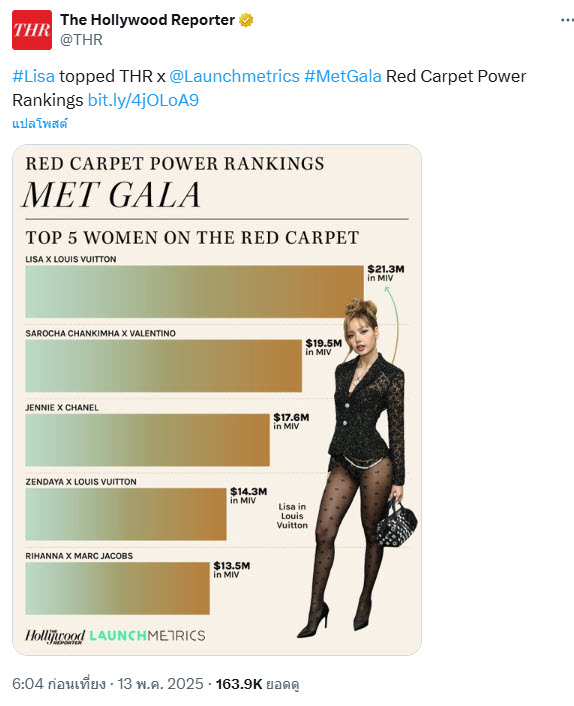The height and width of the screenshot is (706, 574).
Task: Open the @Launchmetrics mention
Action: pos(234,76)
